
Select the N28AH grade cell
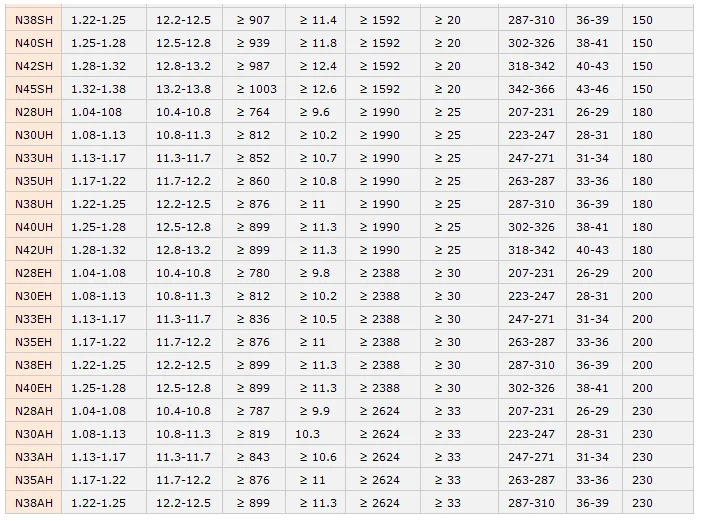[x=34, y=411]
